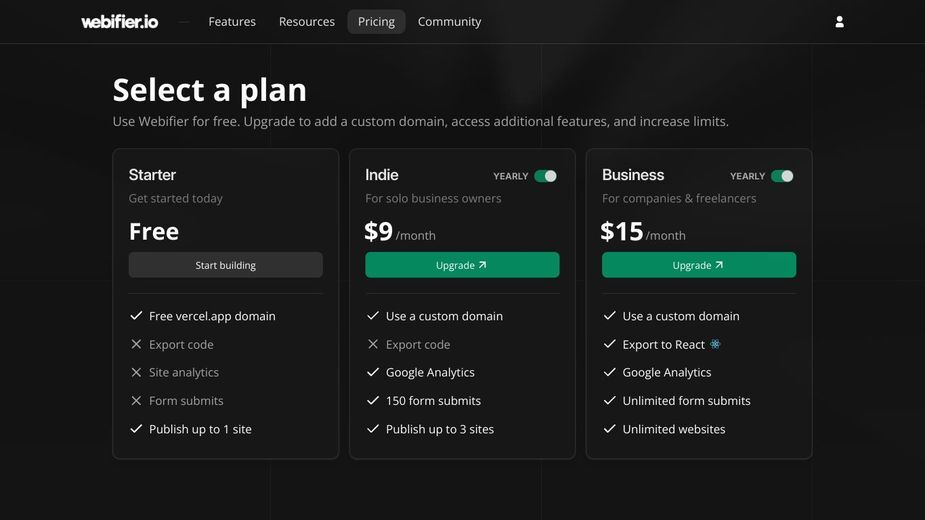Go to the Community page

coord(450,22)
